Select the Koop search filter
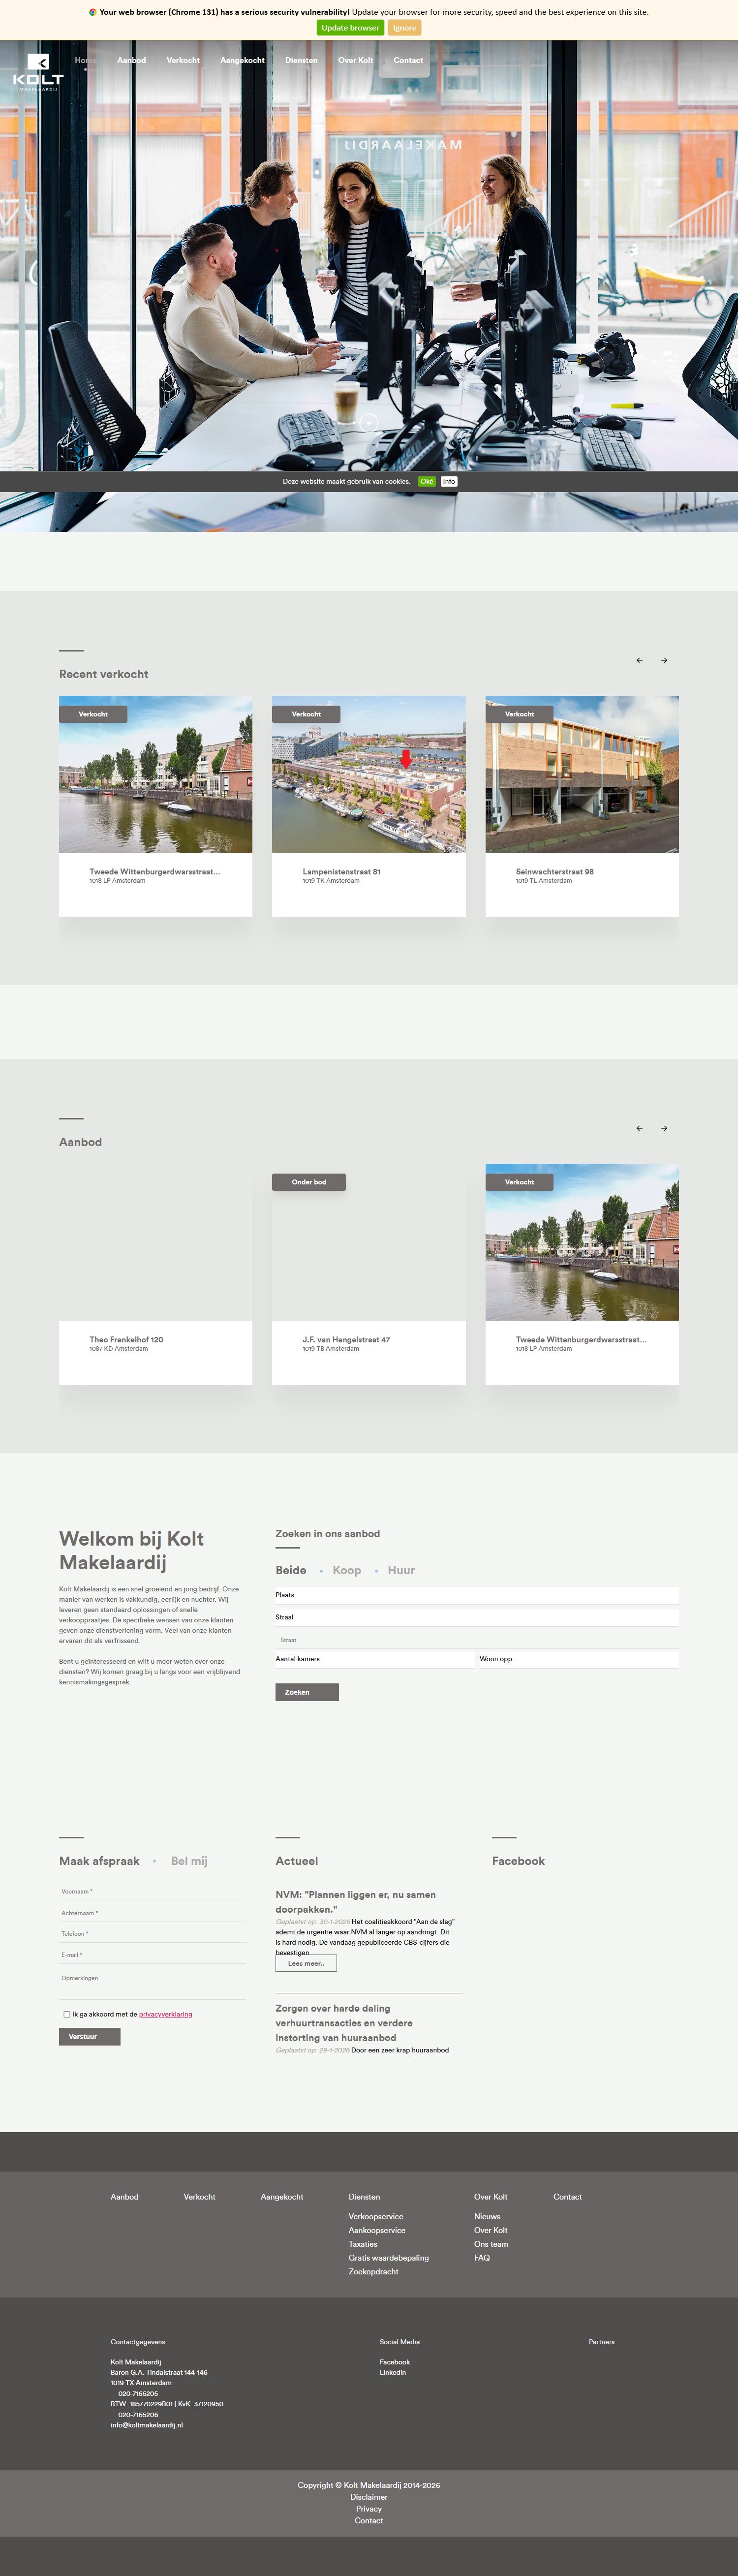 (346, 1570)
